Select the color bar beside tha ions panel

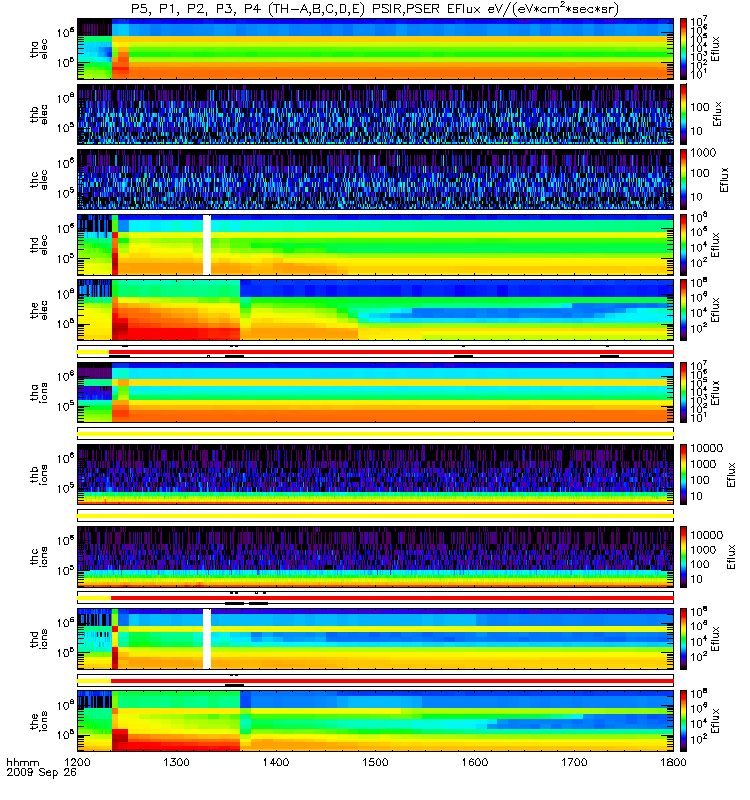[683, 392]
